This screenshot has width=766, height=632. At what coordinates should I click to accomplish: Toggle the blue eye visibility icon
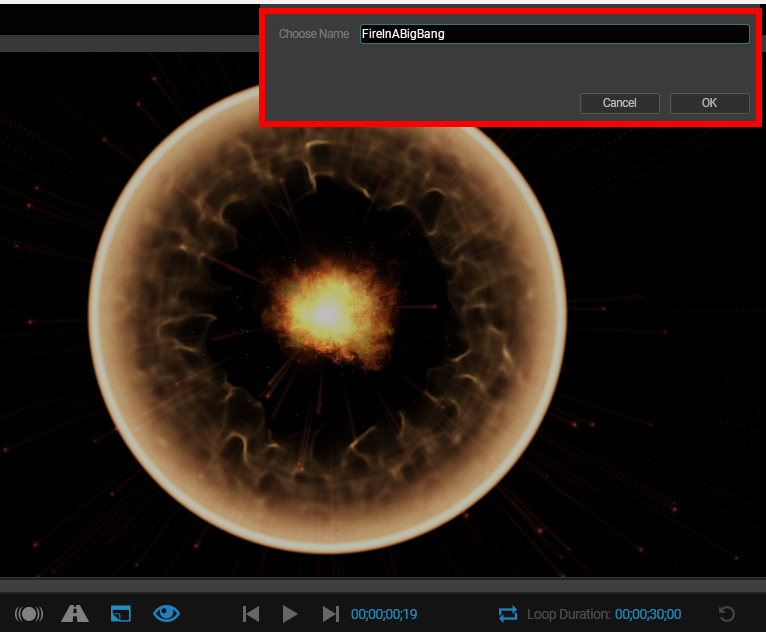[x=167, y=613]
